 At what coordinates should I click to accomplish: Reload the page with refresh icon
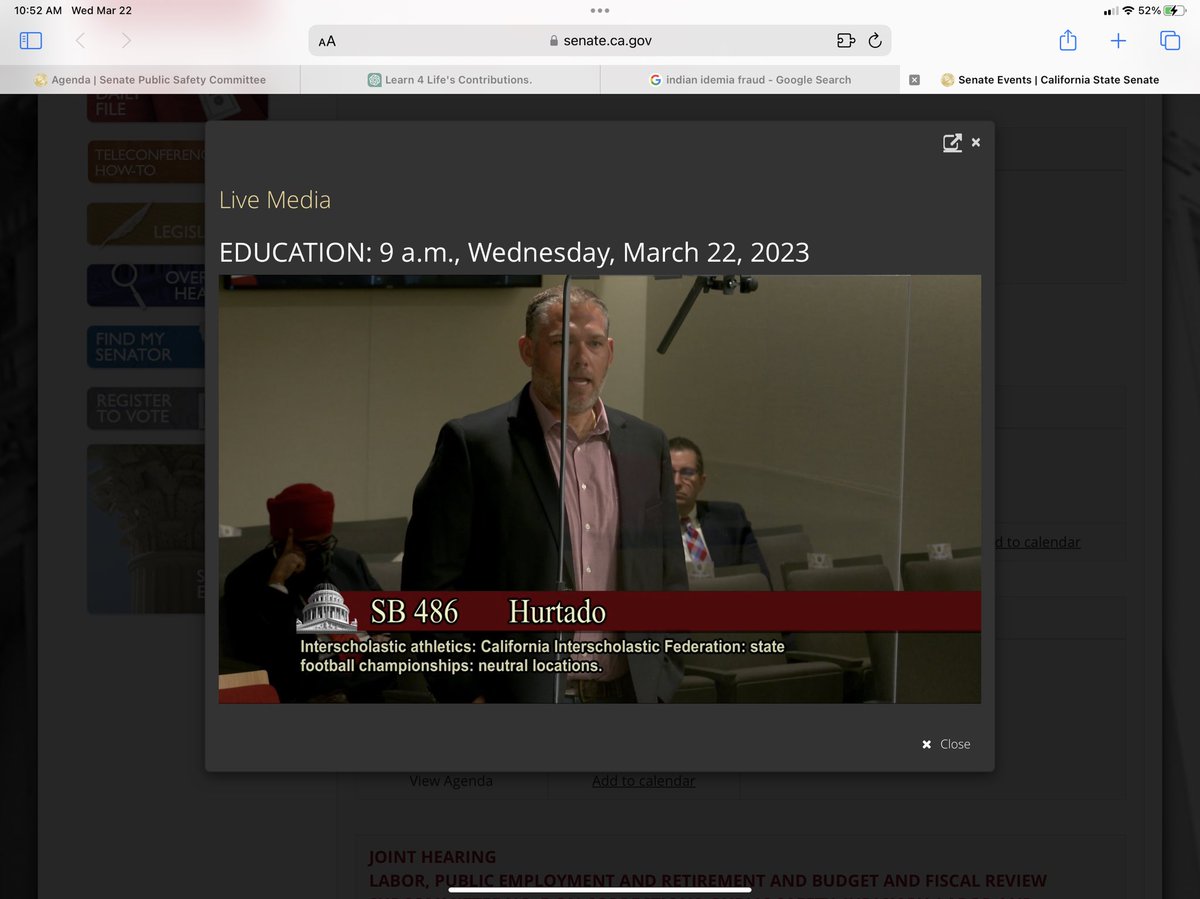(875, 41)
